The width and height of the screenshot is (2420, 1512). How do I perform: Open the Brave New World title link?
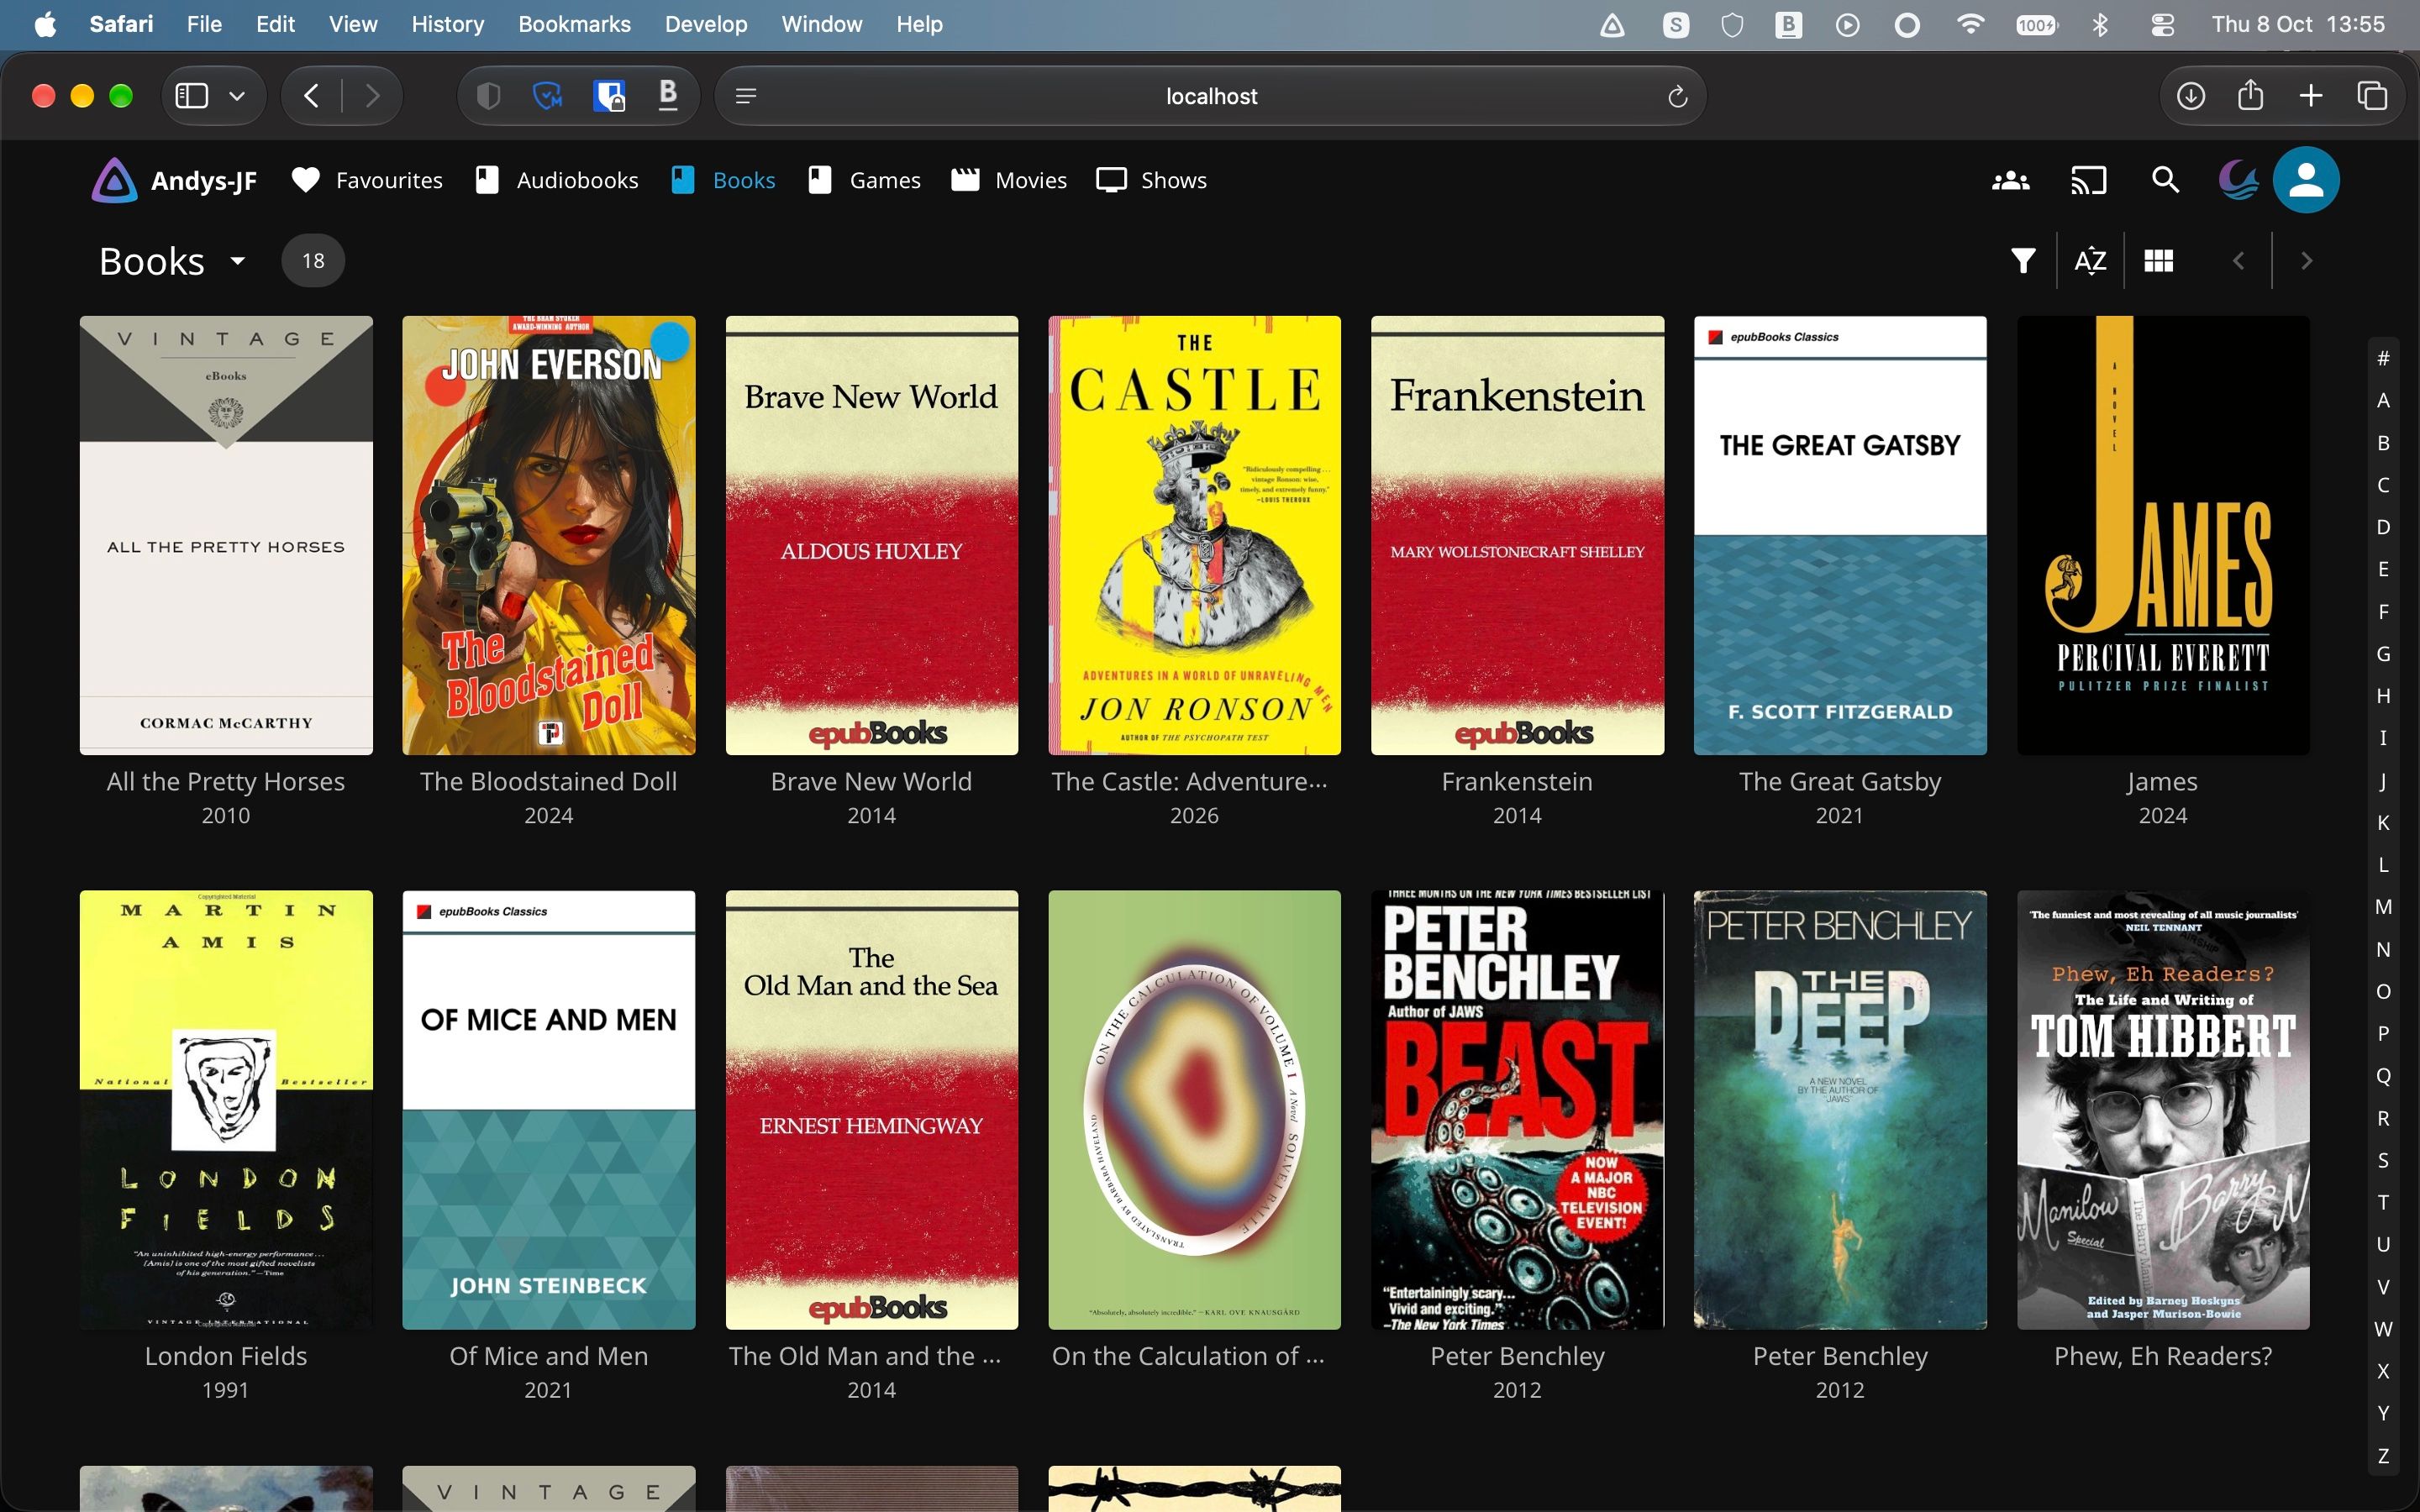(871, 782)
